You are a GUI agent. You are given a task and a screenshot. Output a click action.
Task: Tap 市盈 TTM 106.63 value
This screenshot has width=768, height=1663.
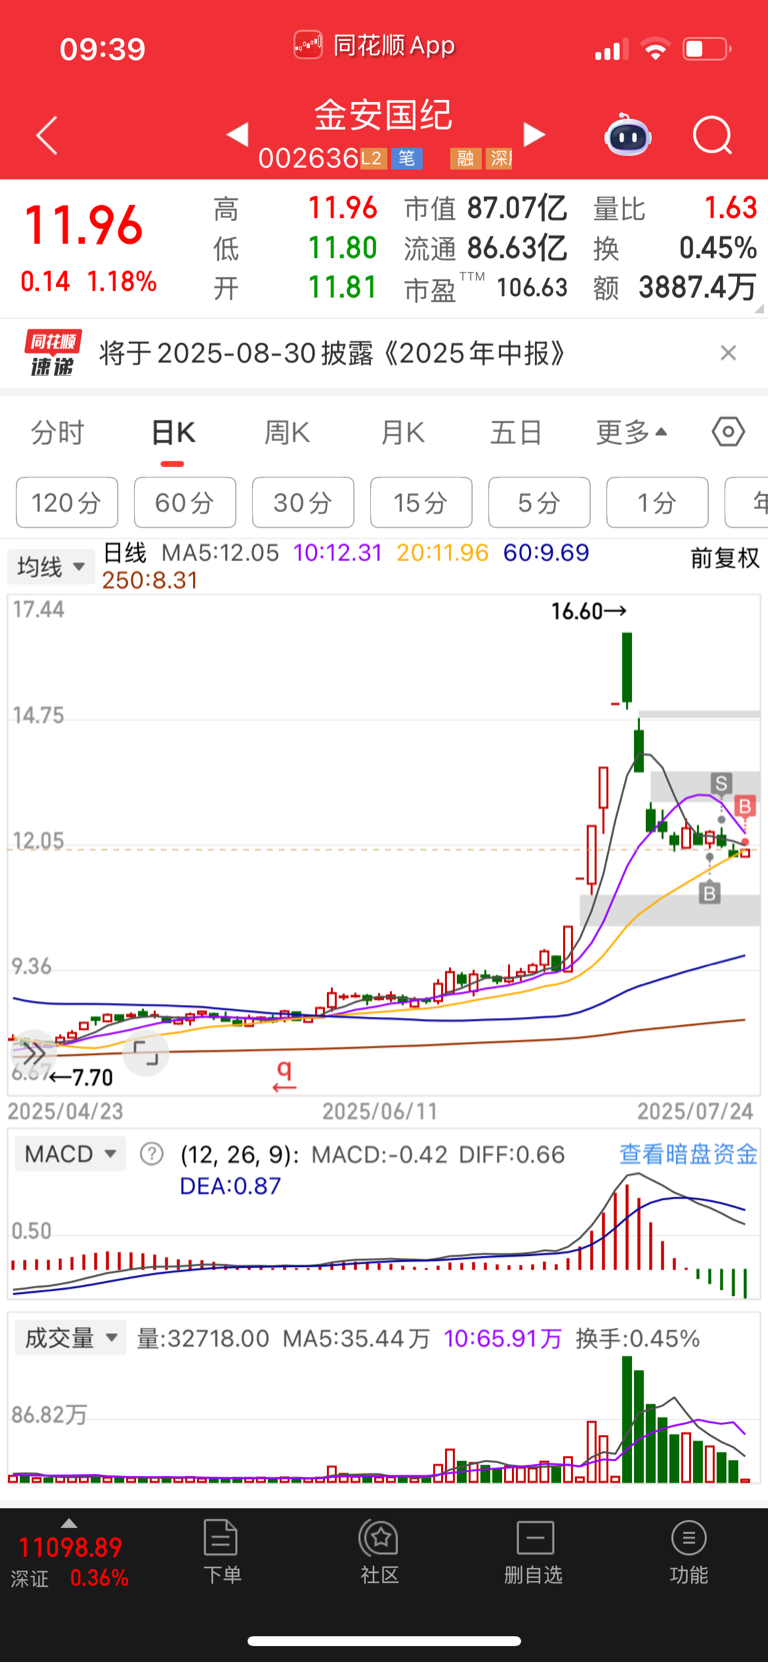pos(532,288)
